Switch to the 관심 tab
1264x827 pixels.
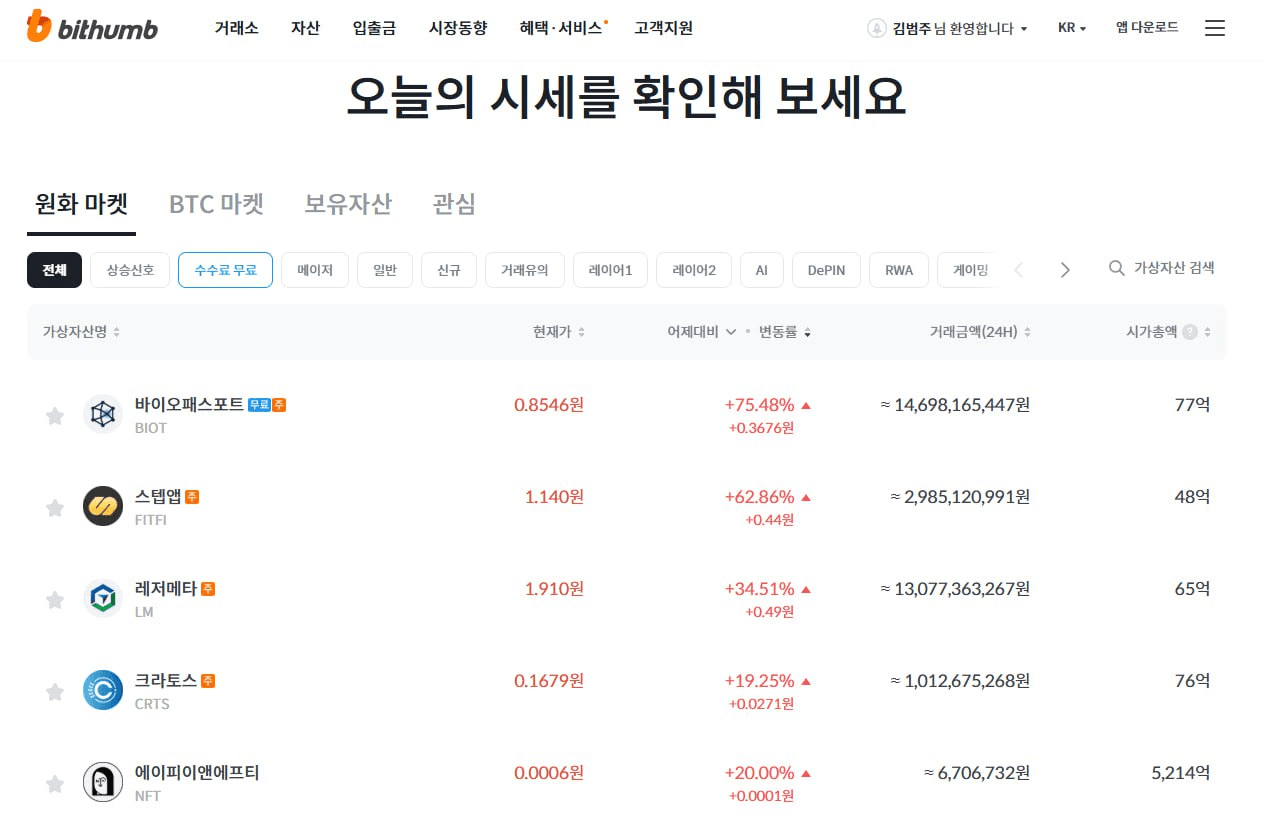point(454,204)
